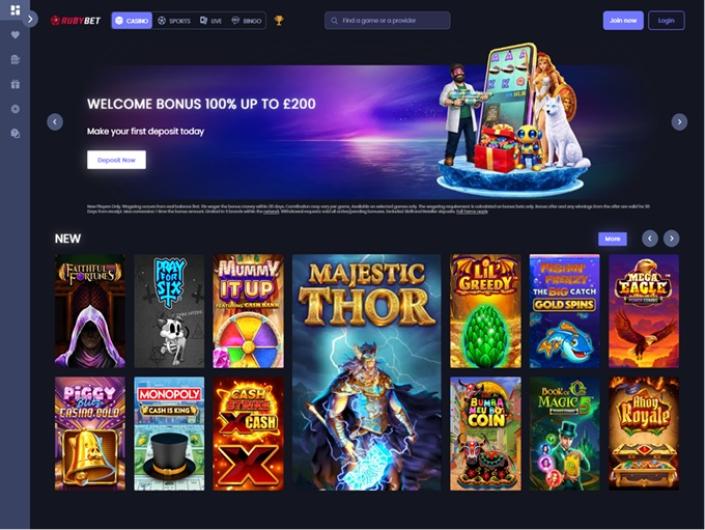Open the trophy tournaments icon
This screenshot has height=530, width=705.
[279, 20]
